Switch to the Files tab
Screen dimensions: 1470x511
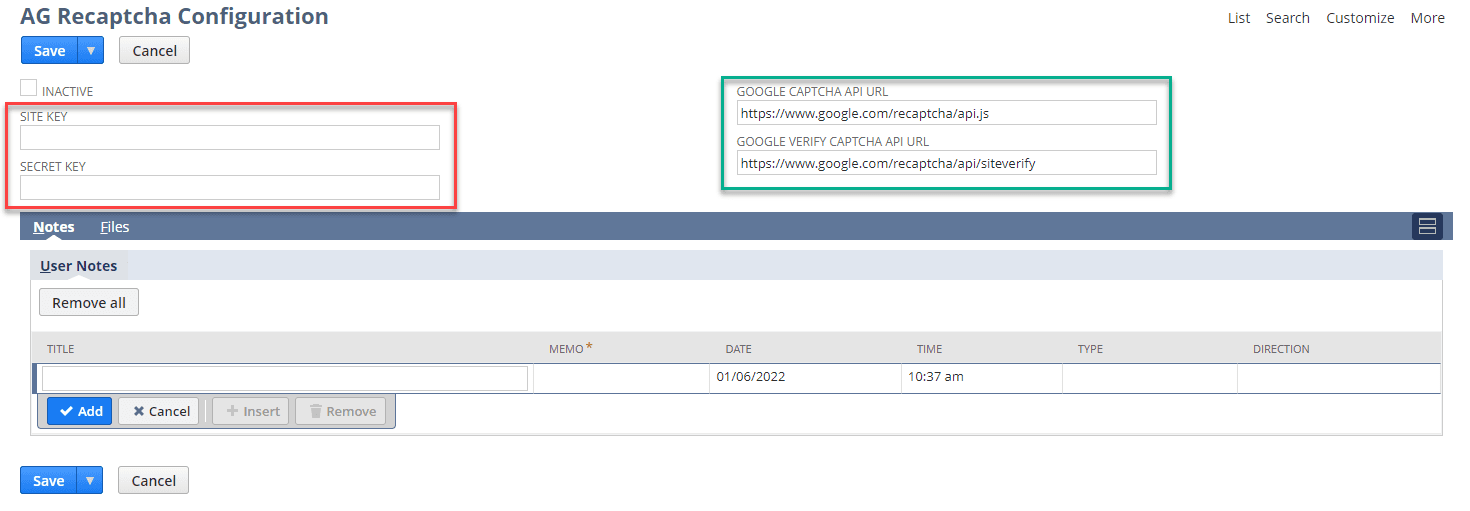click(x=115, y=227)
